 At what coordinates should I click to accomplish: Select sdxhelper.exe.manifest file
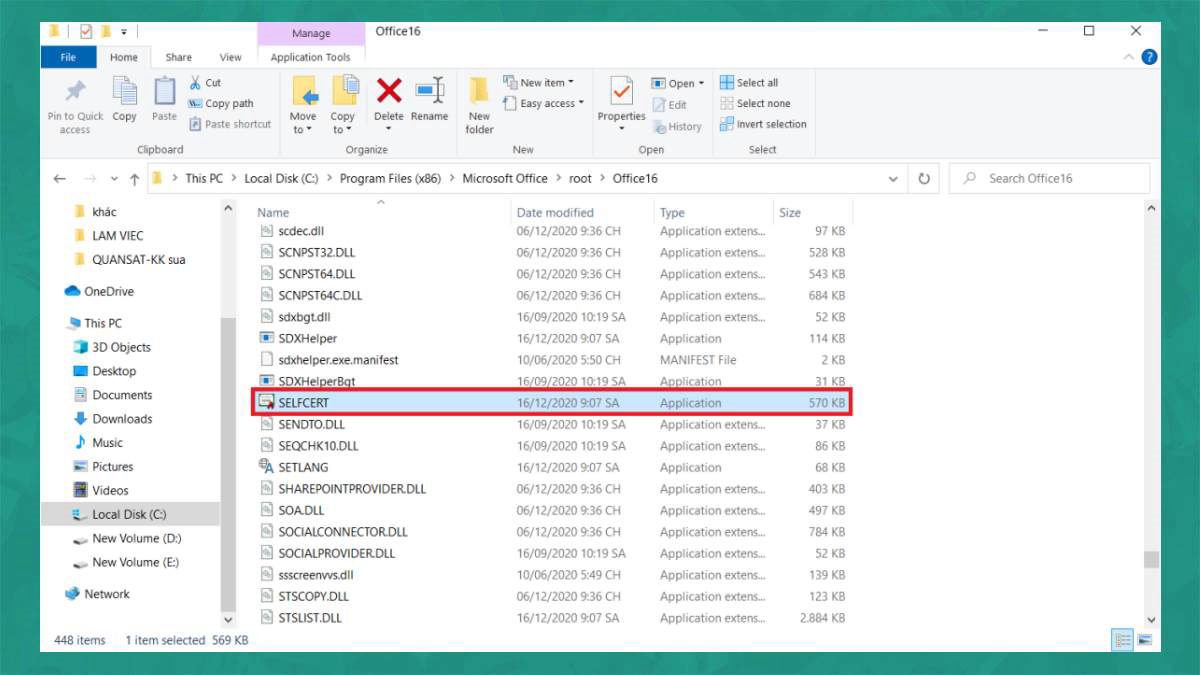click(x=551, y=360)
